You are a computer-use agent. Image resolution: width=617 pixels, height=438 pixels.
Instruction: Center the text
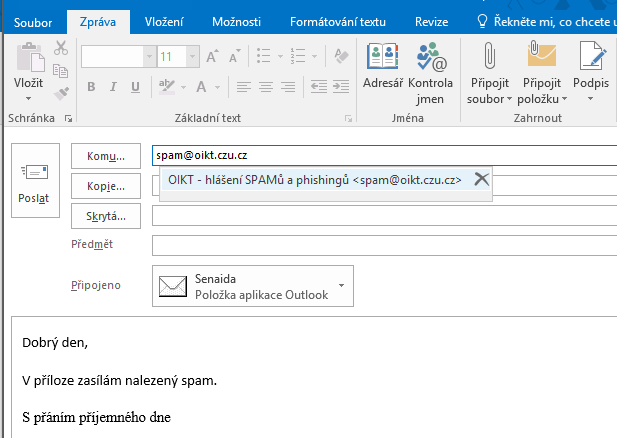pos(266,87)
